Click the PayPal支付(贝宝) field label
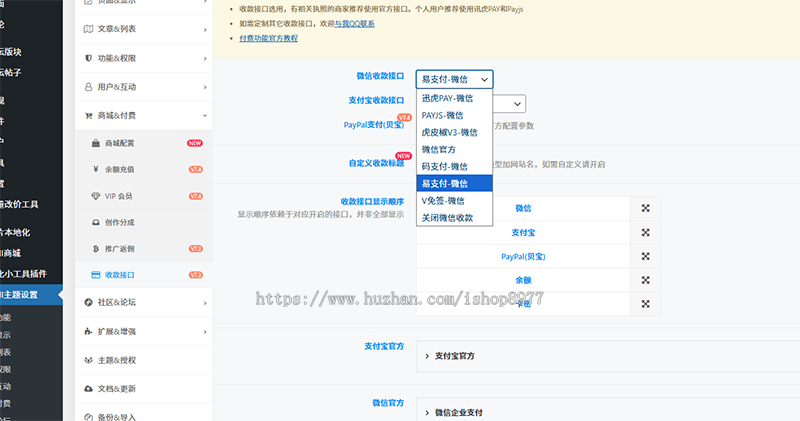Viewport: 800px width, 421px height. coord(373,125)
